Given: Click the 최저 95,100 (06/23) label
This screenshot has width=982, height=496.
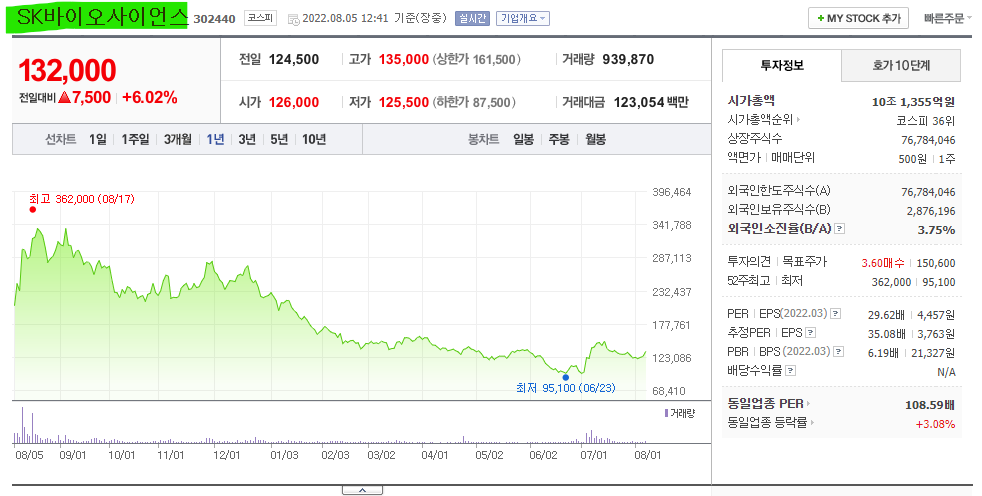Looking at the screenshot, I should point(566,388).
